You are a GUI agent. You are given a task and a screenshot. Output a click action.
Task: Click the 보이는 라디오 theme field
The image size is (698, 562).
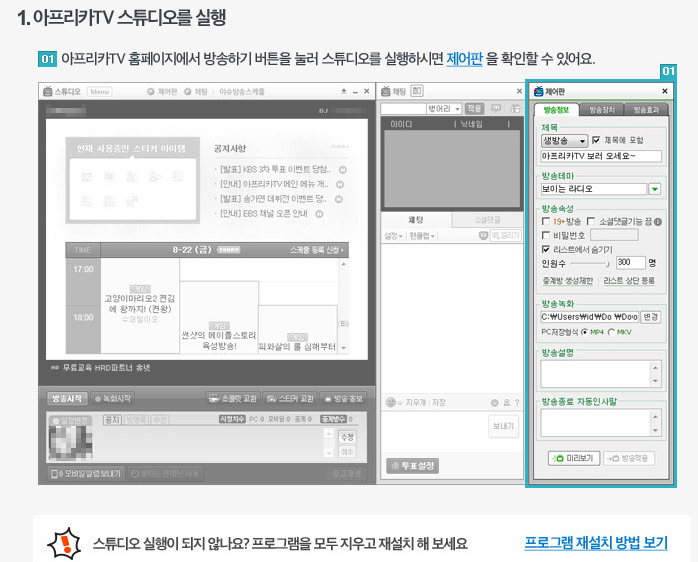point(594,189)
